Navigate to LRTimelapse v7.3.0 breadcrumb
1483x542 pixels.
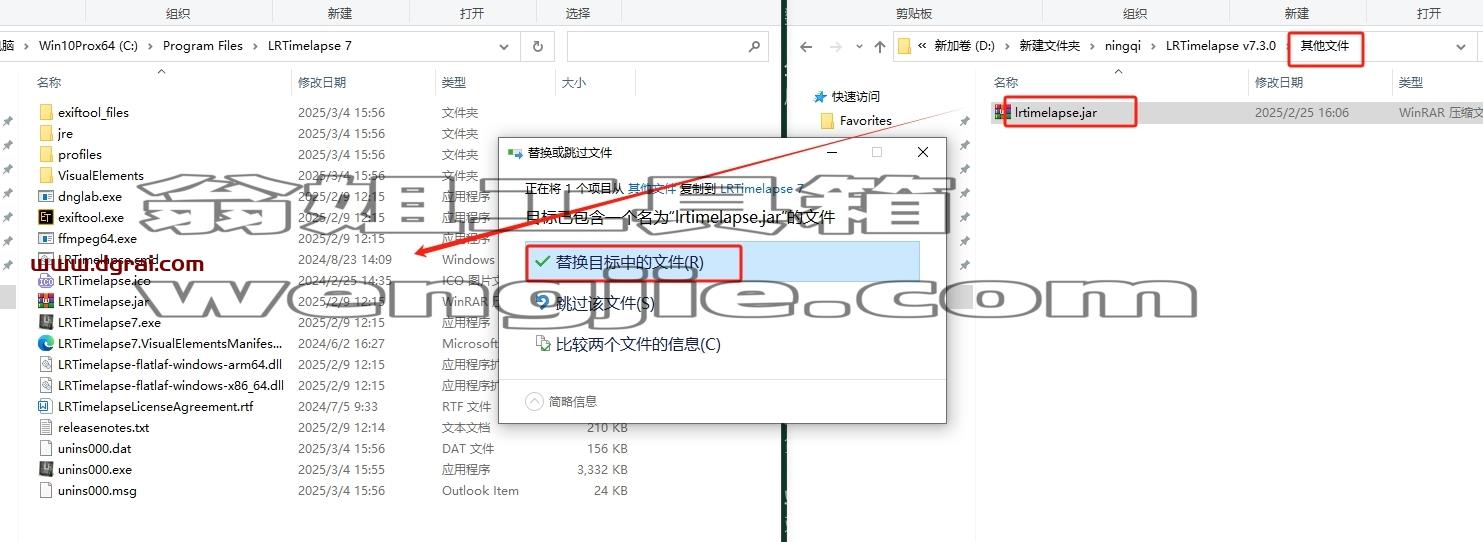pos(1220,46)
